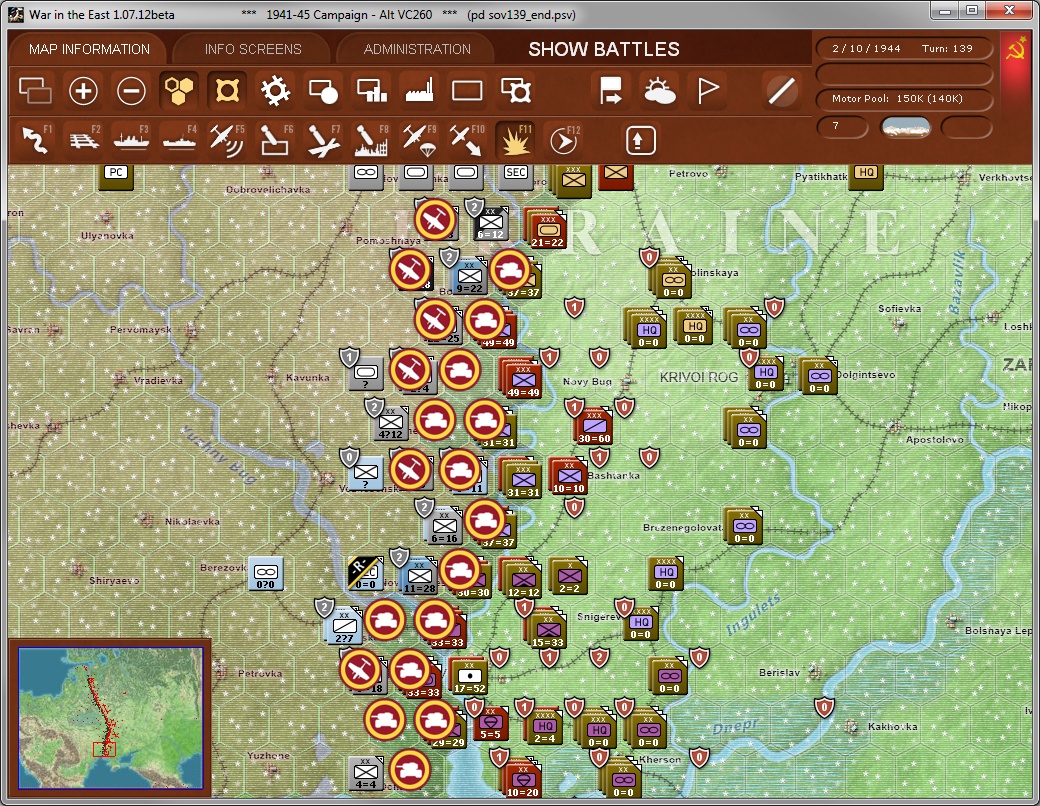1040x806 pixels.
Task: Select the 2=2 olive unit counter
Action: pyautogui.click(x=569, y=575)
